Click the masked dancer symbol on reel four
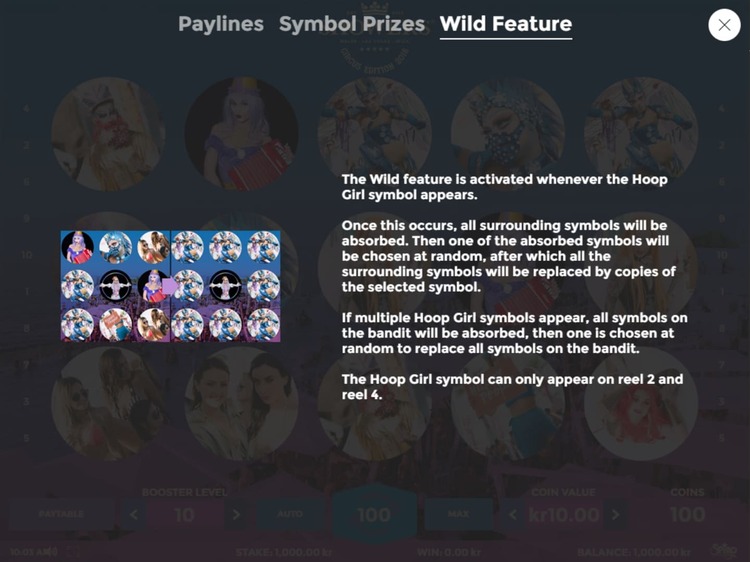The image size is (750, 562). coord(508,134)
